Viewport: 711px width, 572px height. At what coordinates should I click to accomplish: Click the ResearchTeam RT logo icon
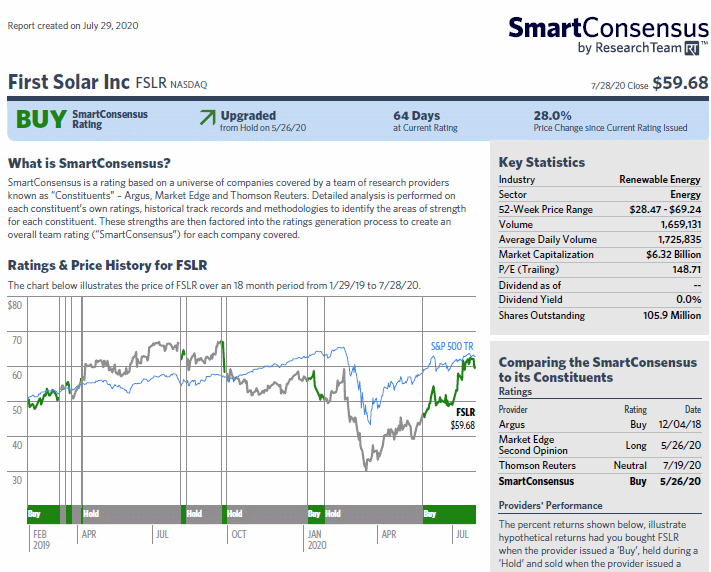coord(692,48)
